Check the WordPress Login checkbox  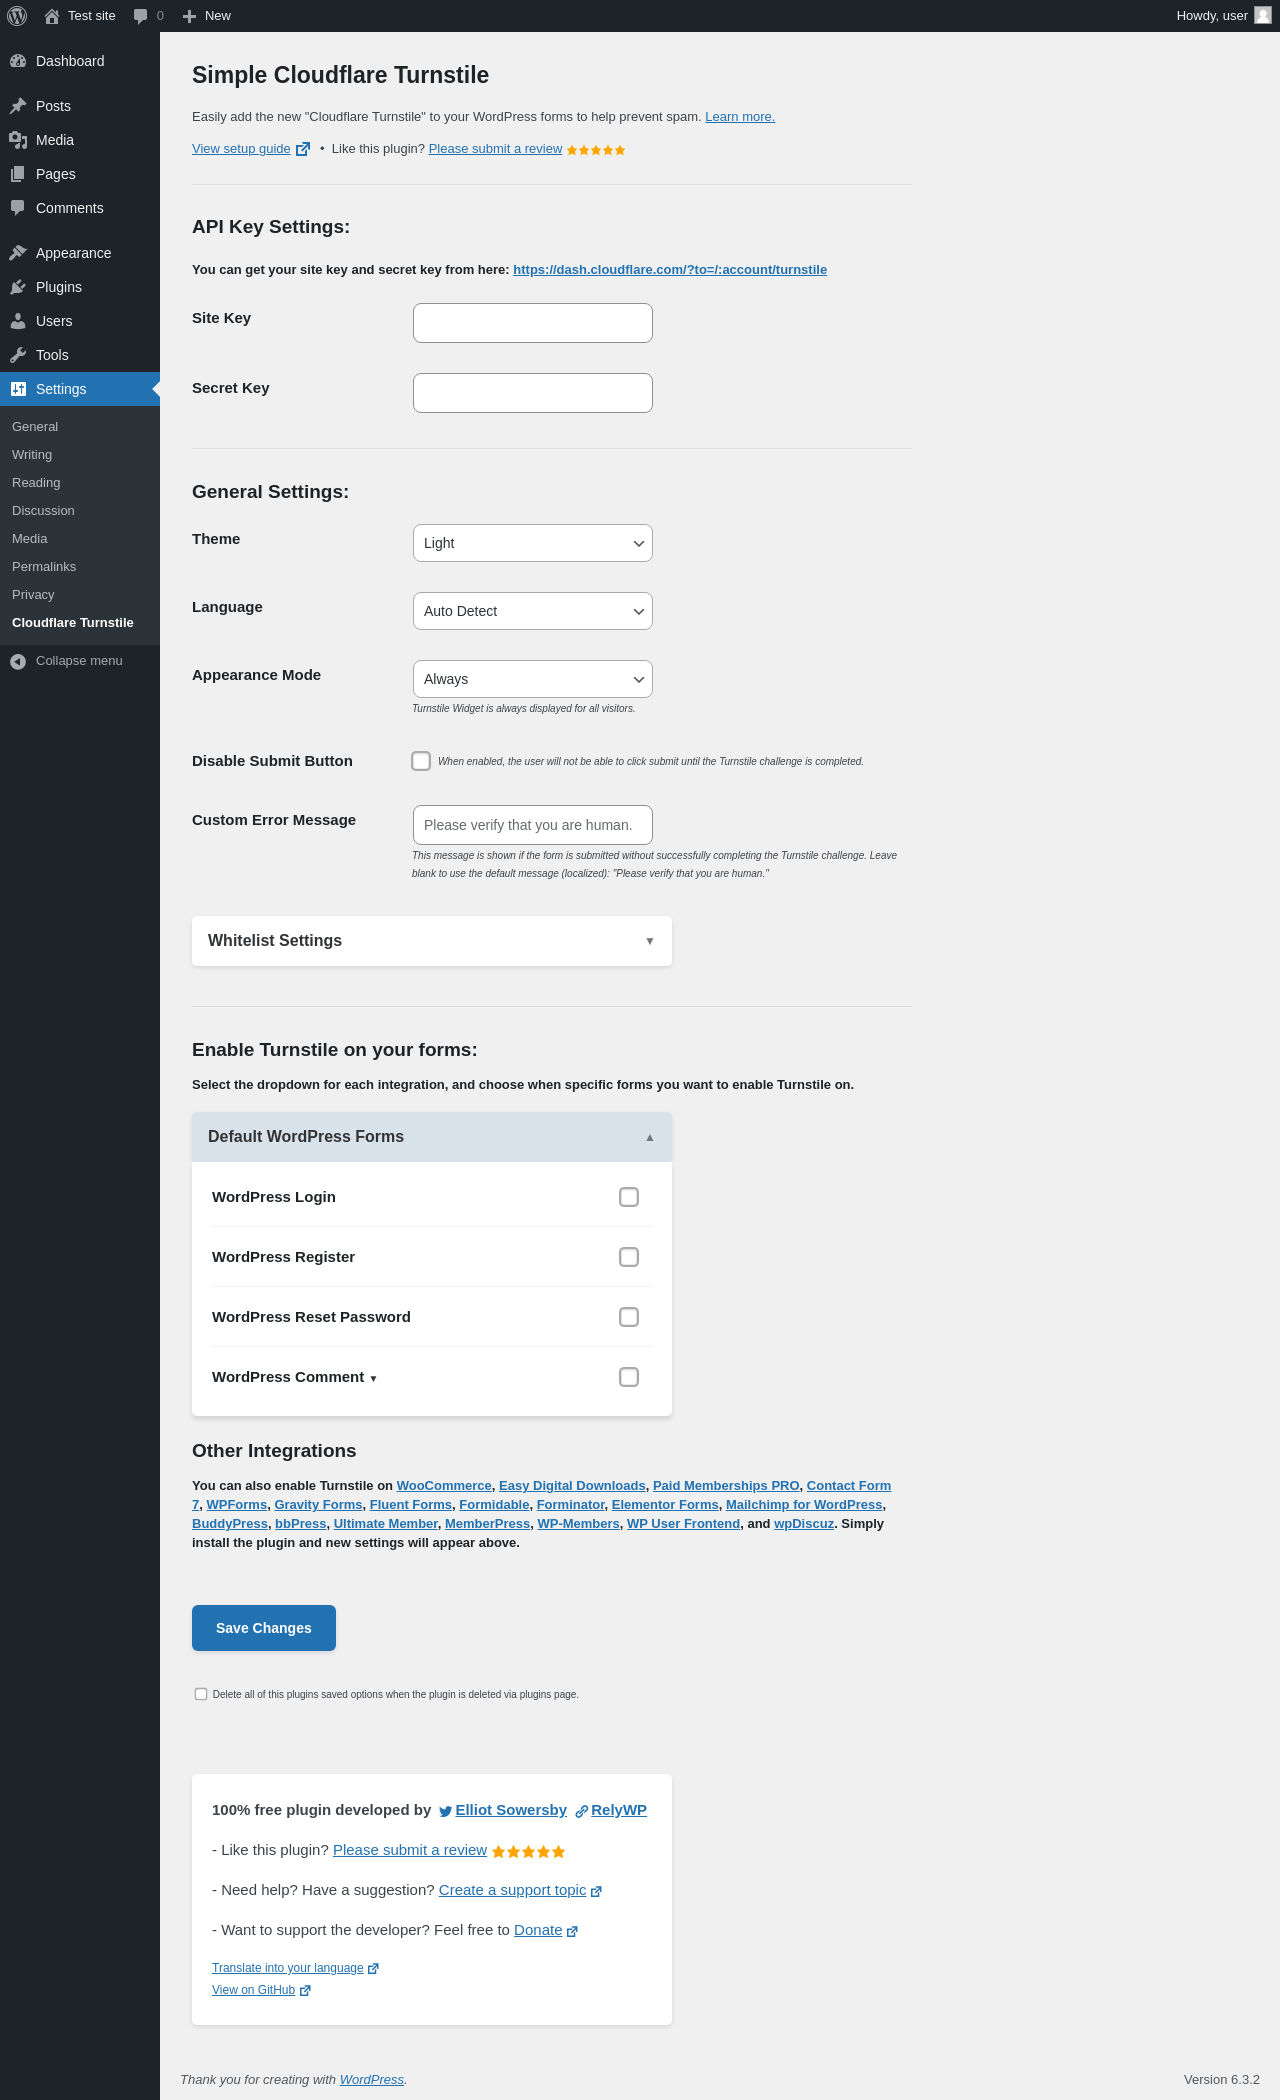629,1197
